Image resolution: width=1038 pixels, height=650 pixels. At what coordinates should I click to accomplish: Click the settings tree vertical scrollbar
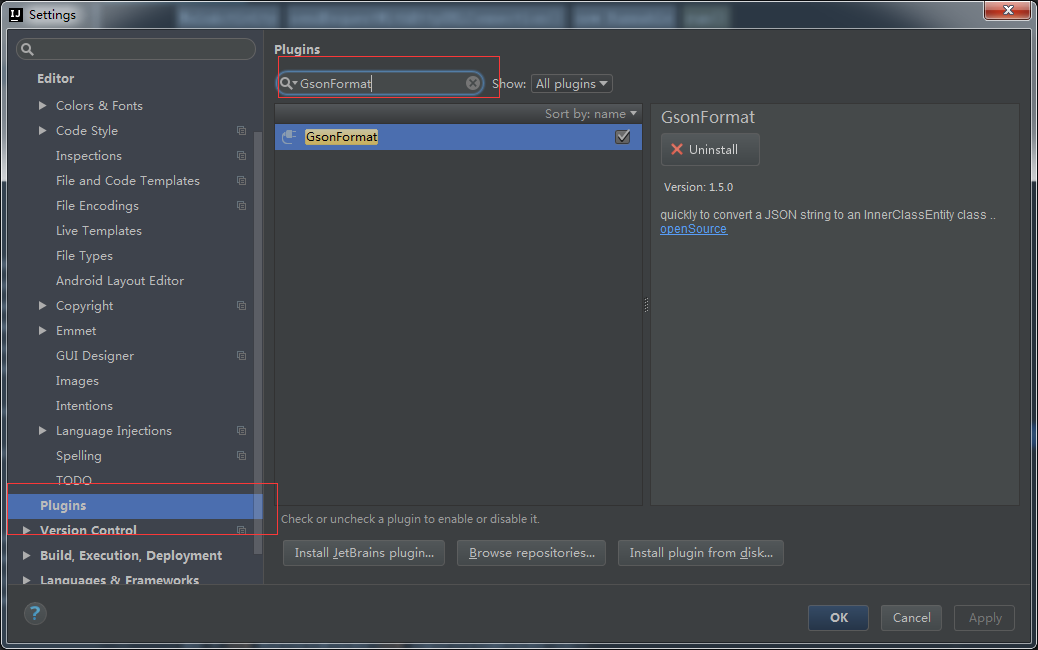[258, 343]
